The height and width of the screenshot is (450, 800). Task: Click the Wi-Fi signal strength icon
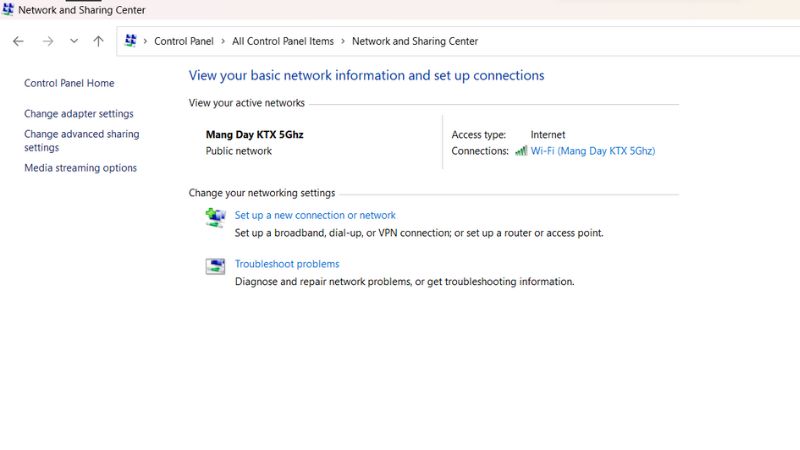tap(521, 151)
